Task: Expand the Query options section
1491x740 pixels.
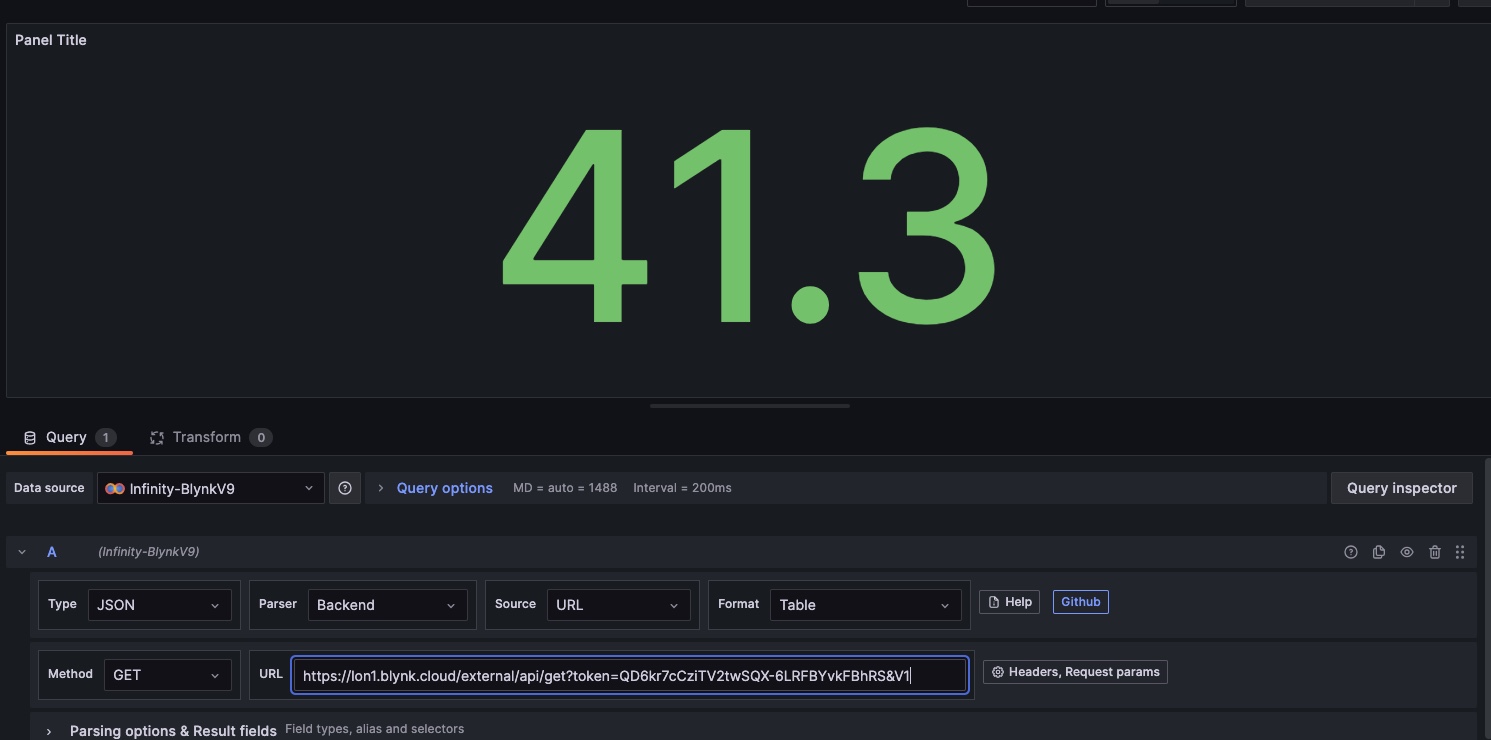Action: tap(443, 488)
